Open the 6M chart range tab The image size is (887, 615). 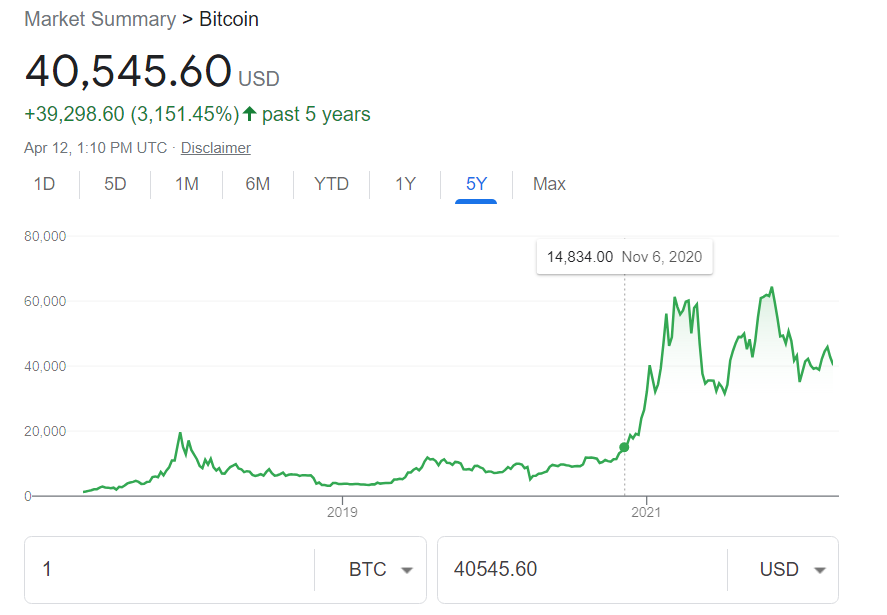tap(258, 184)
